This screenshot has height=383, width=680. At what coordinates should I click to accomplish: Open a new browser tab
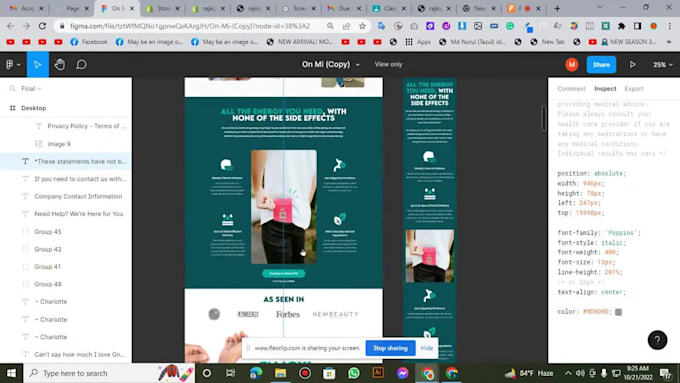coord(557,8)
